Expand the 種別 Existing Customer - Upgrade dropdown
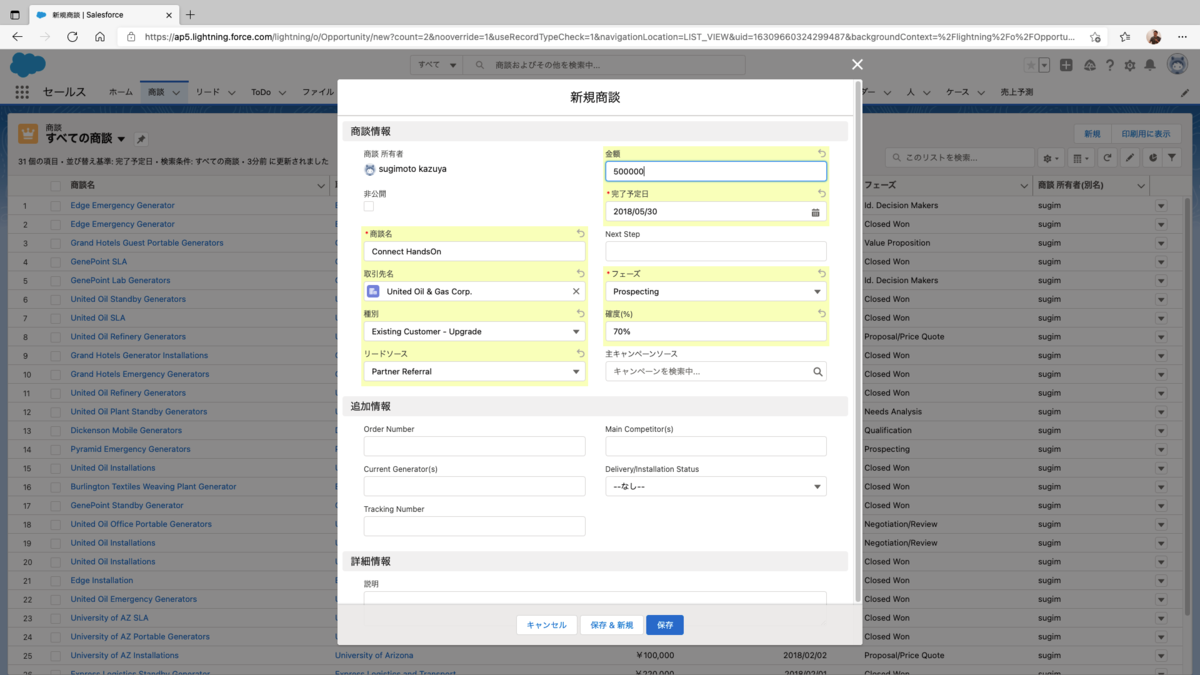 (474, 332)
